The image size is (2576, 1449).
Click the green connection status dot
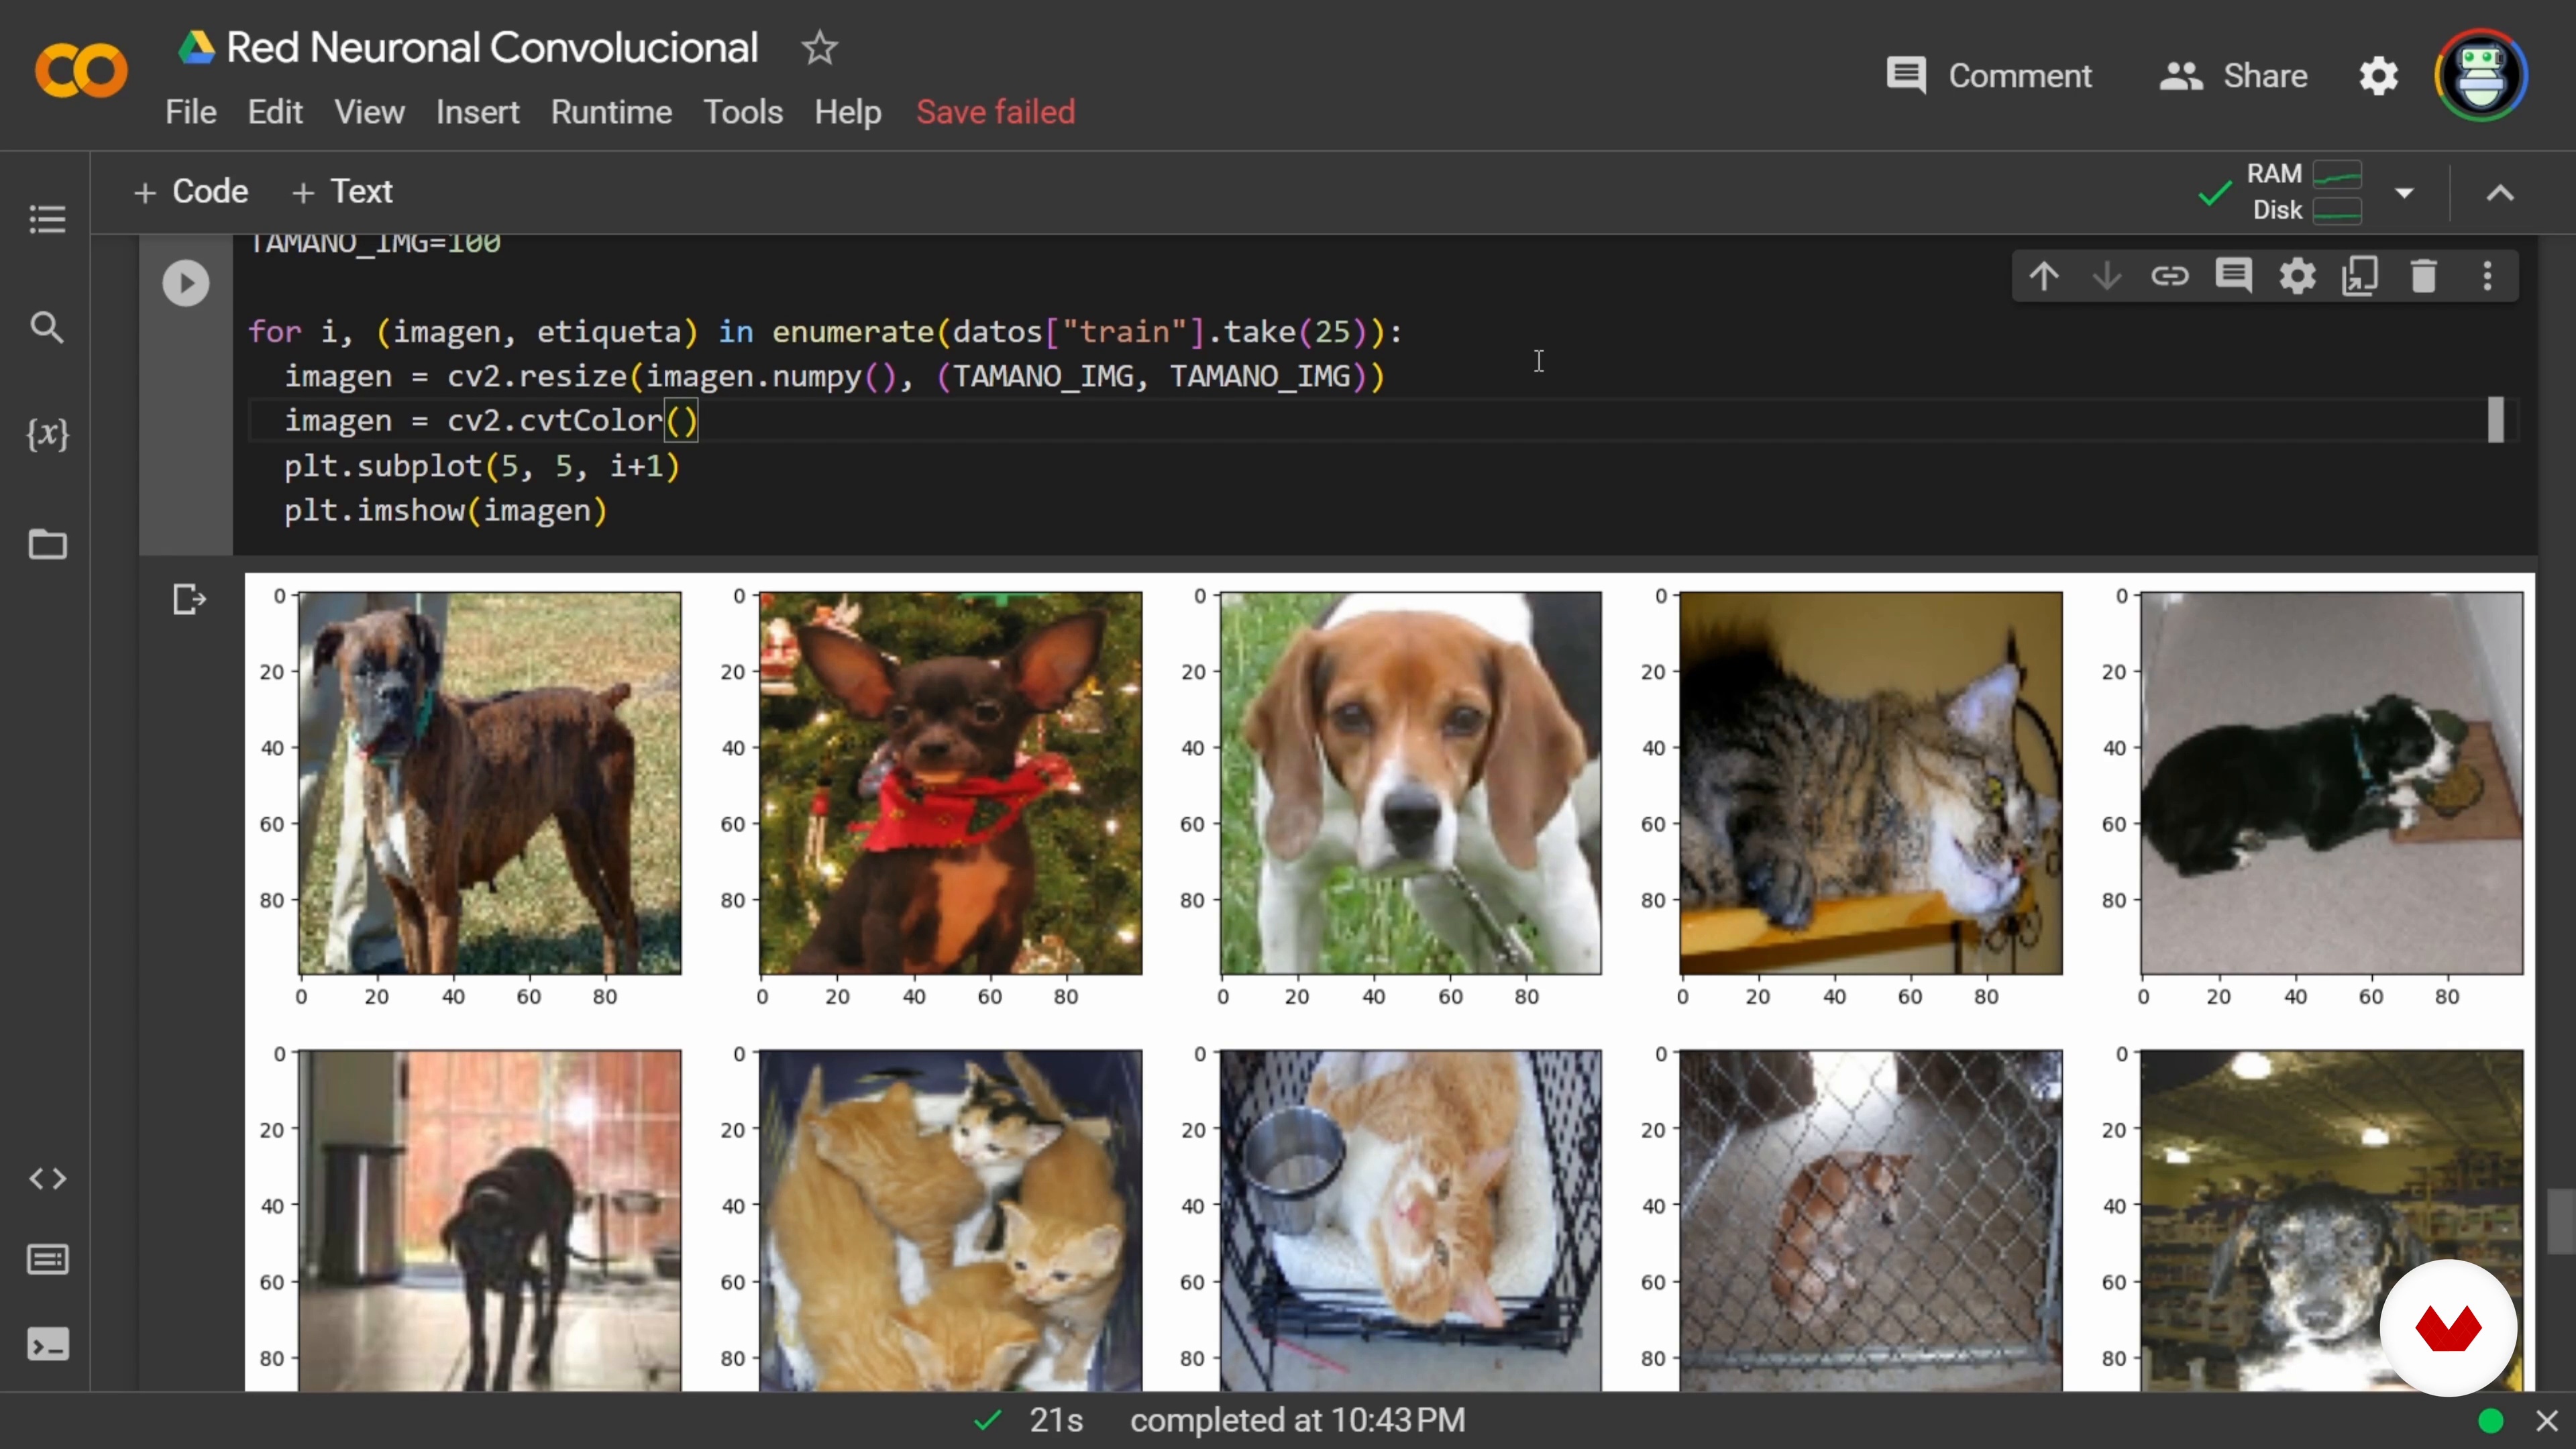pyautogui.click(x=2491, y=1421)
